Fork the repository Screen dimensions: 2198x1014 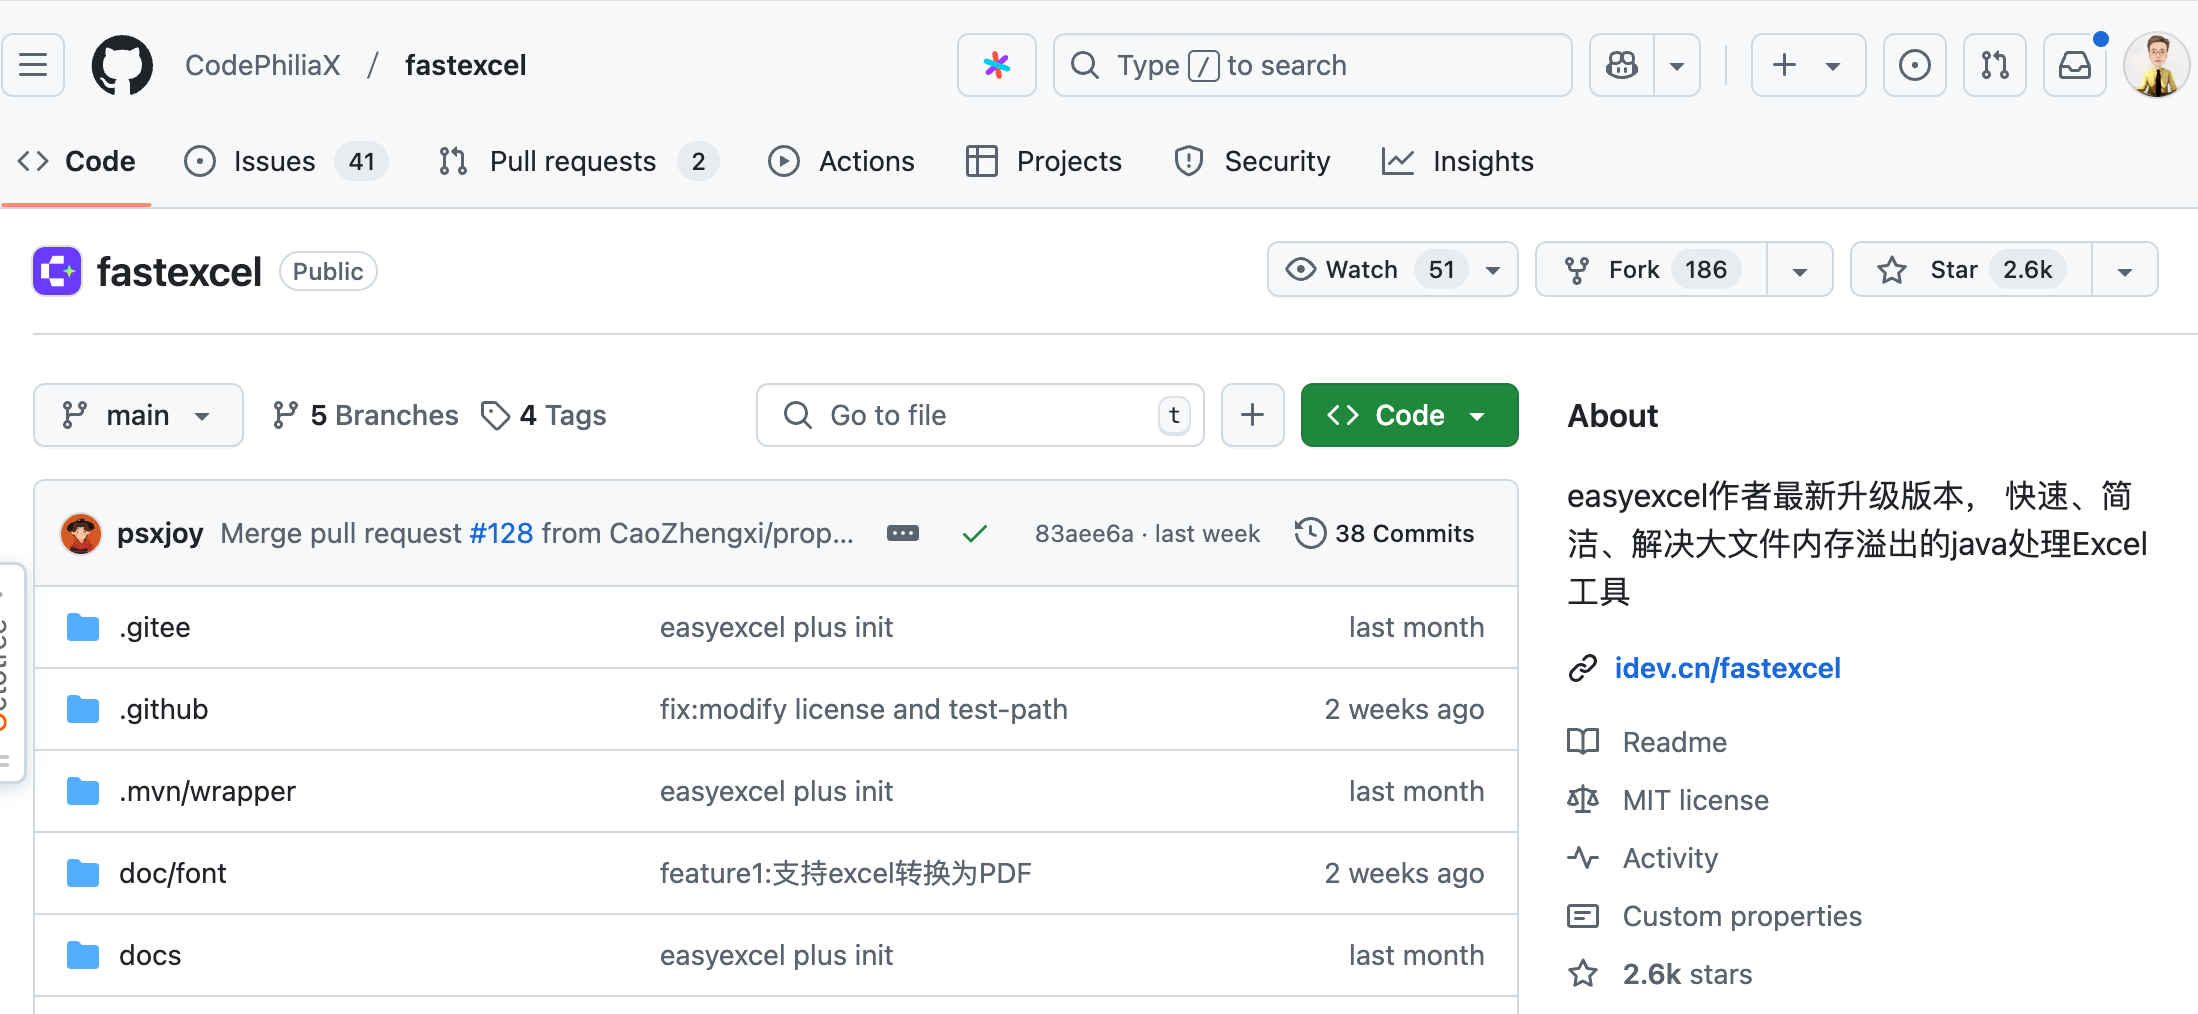coord(1652,269)
